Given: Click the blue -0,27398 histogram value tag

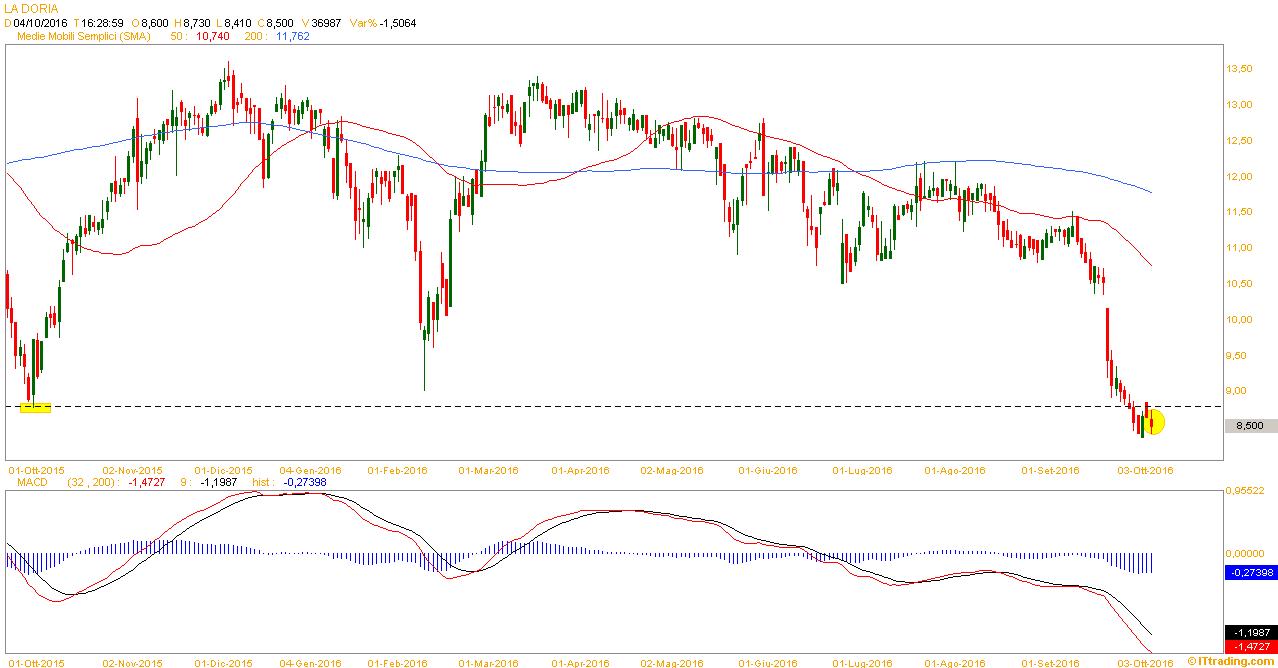Looking at the screenshot, I should (x=1250, y=573).
